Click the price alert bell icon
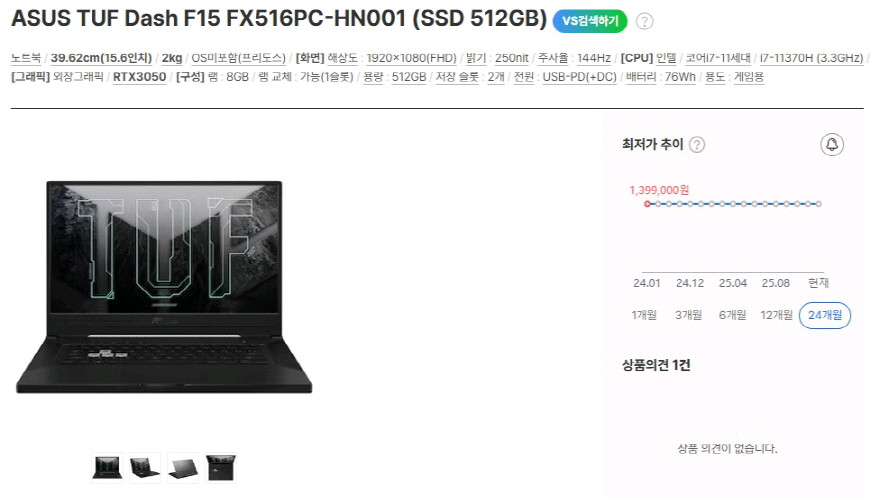The height and width of the screenshot is (499, 888). tap(831, 144)
